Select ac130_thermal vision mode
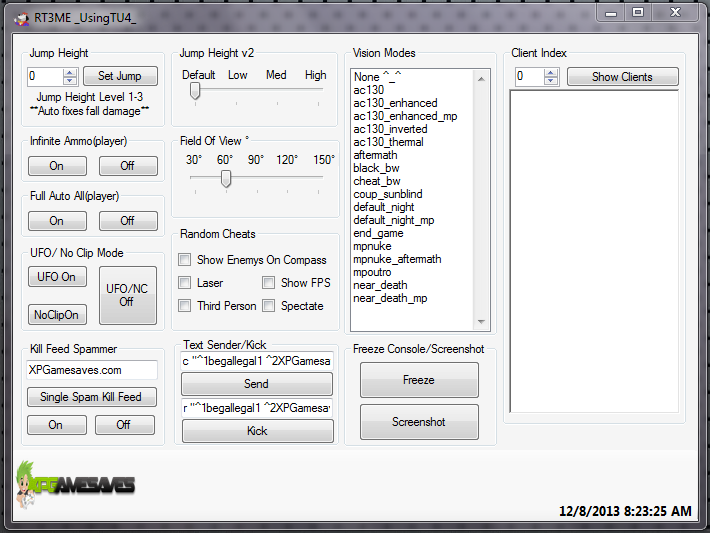 (389, 142)
